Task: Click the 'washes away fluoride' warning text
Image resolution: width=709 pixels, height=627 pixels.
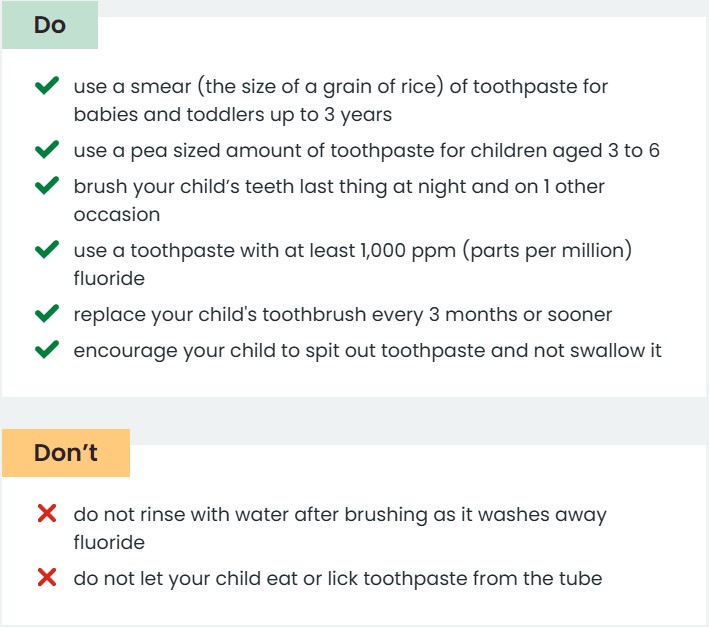Action: coord(340,528)
